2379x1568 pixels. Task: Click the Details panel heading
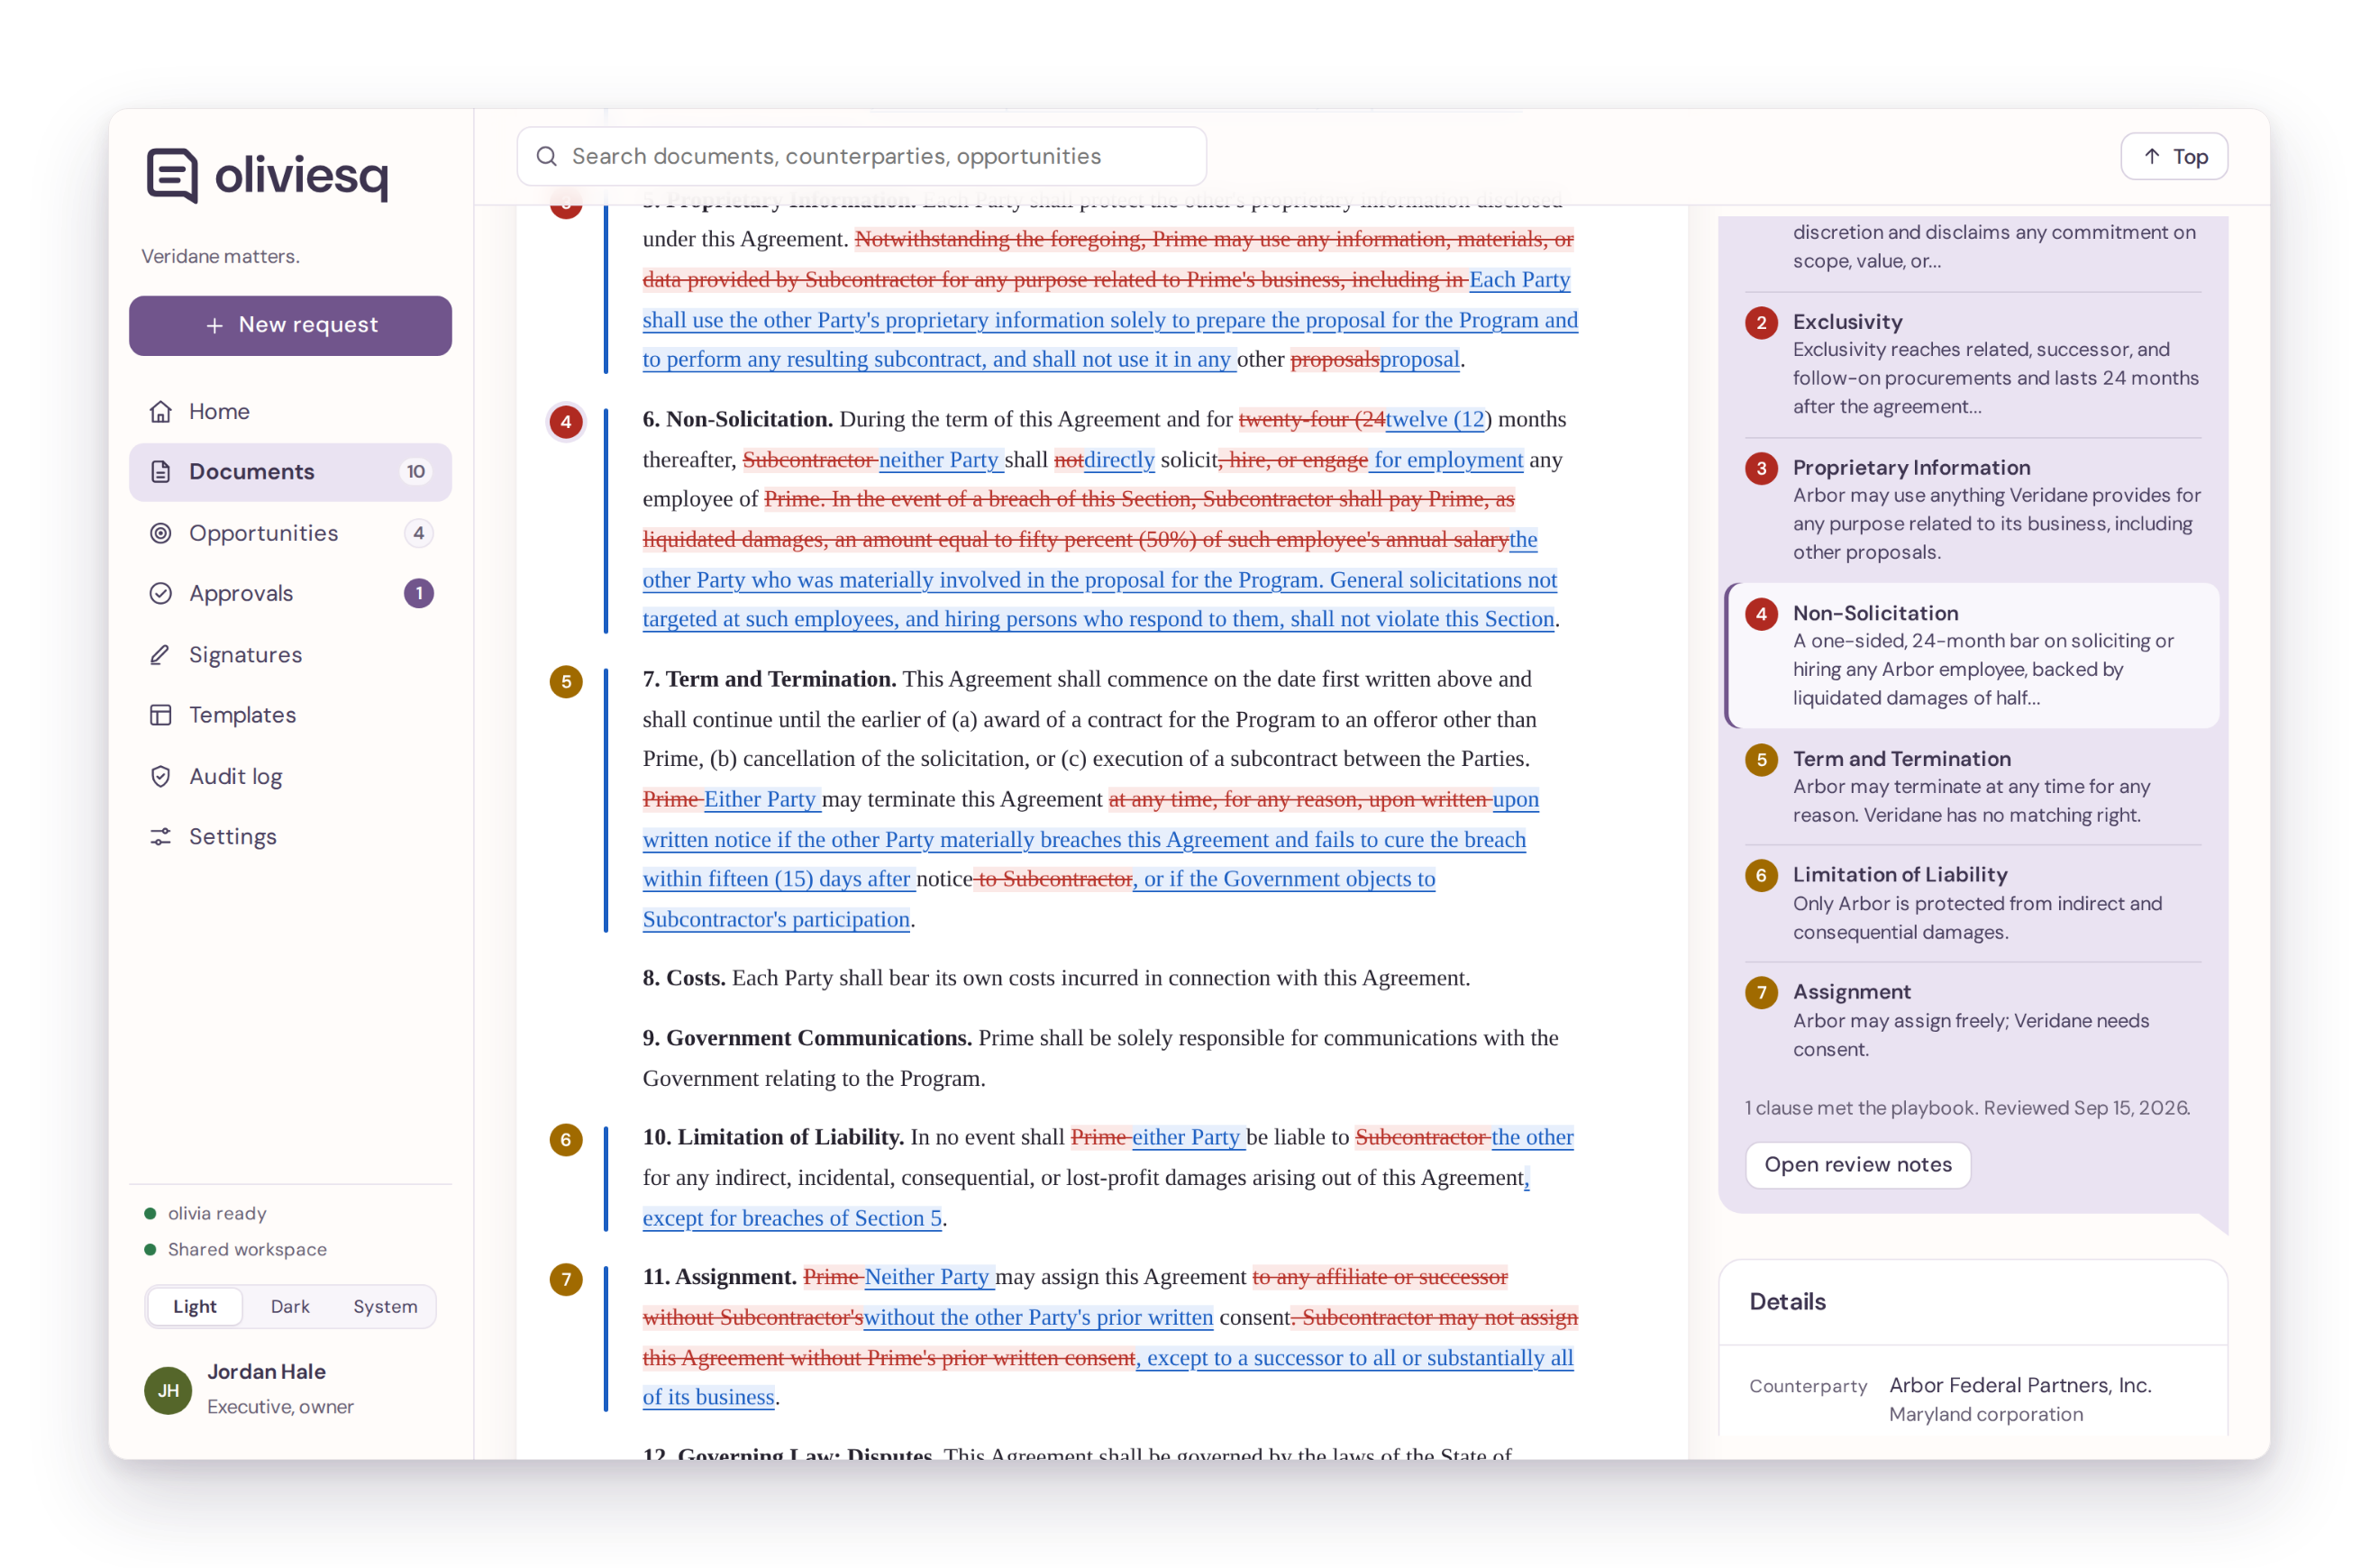pos(1787,1302)
